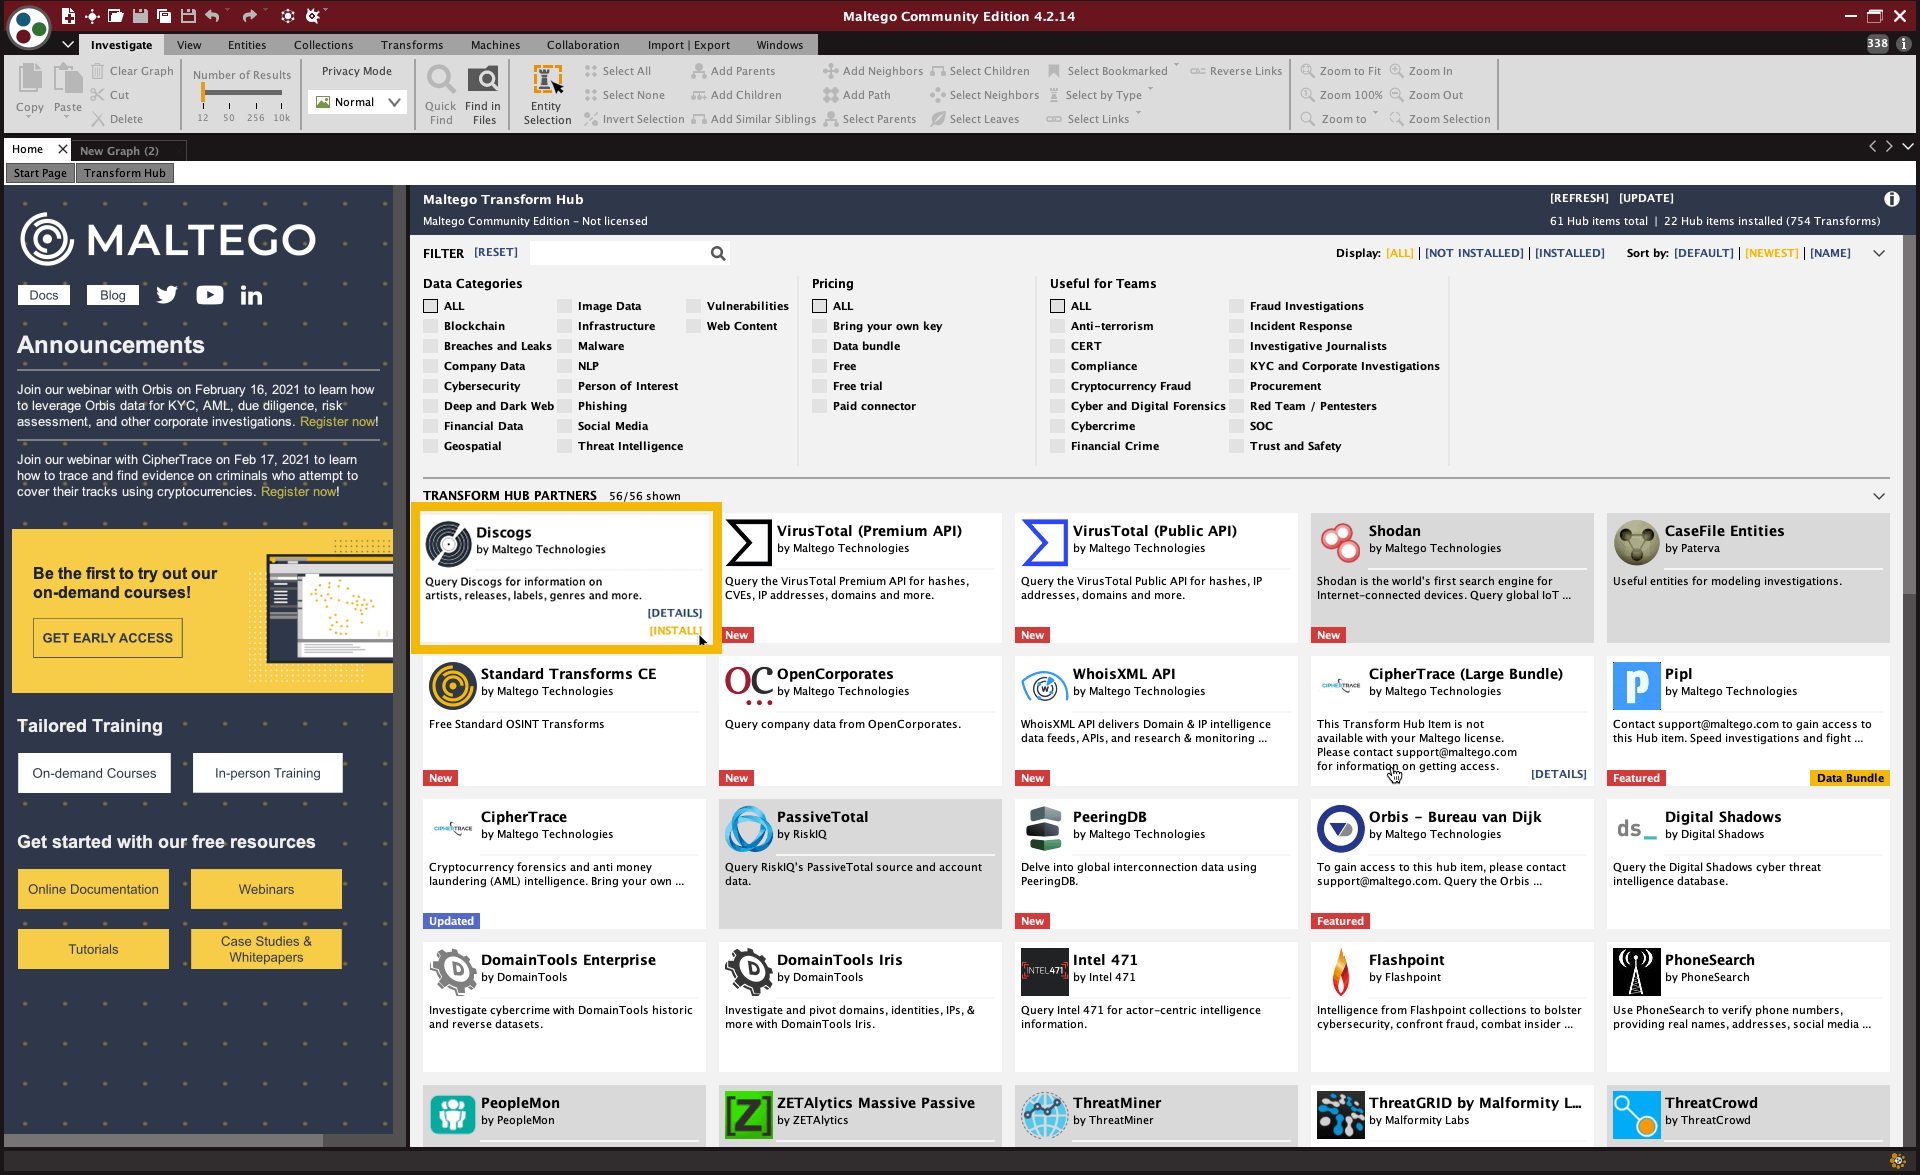
Task: Click the REFRESH link in the hub header
Action: pyautogui.click(x=1579, y=198)
